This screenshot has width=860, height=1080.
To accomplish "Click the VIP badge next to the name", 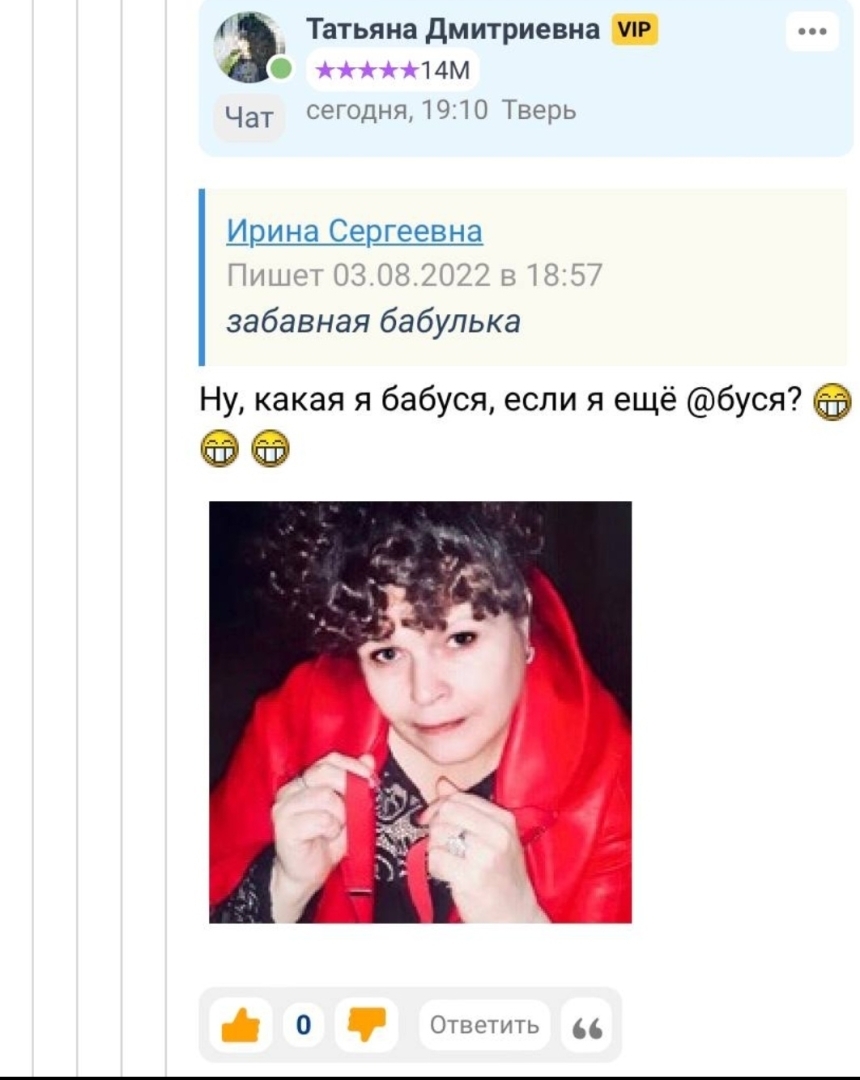I will coord(634,30).
